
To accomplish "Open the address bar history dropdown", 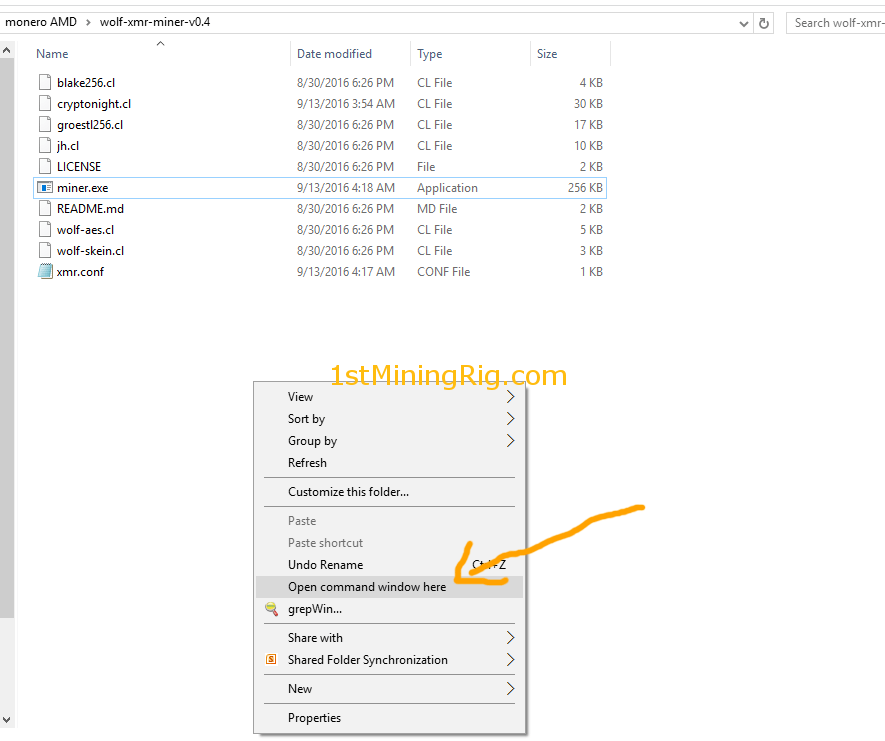I will click(x=744, y=24).
